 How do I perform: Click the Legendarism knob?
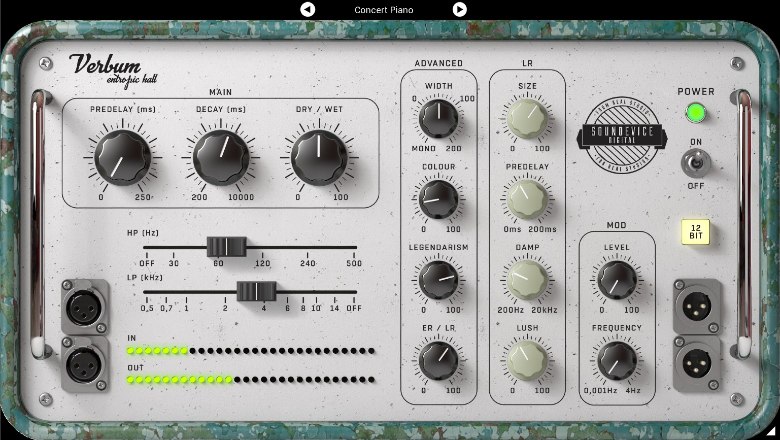438,279
